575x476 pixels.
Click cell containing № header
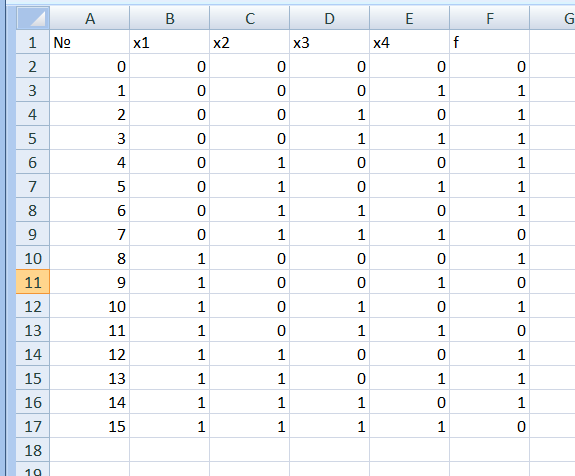pos(90,42)
